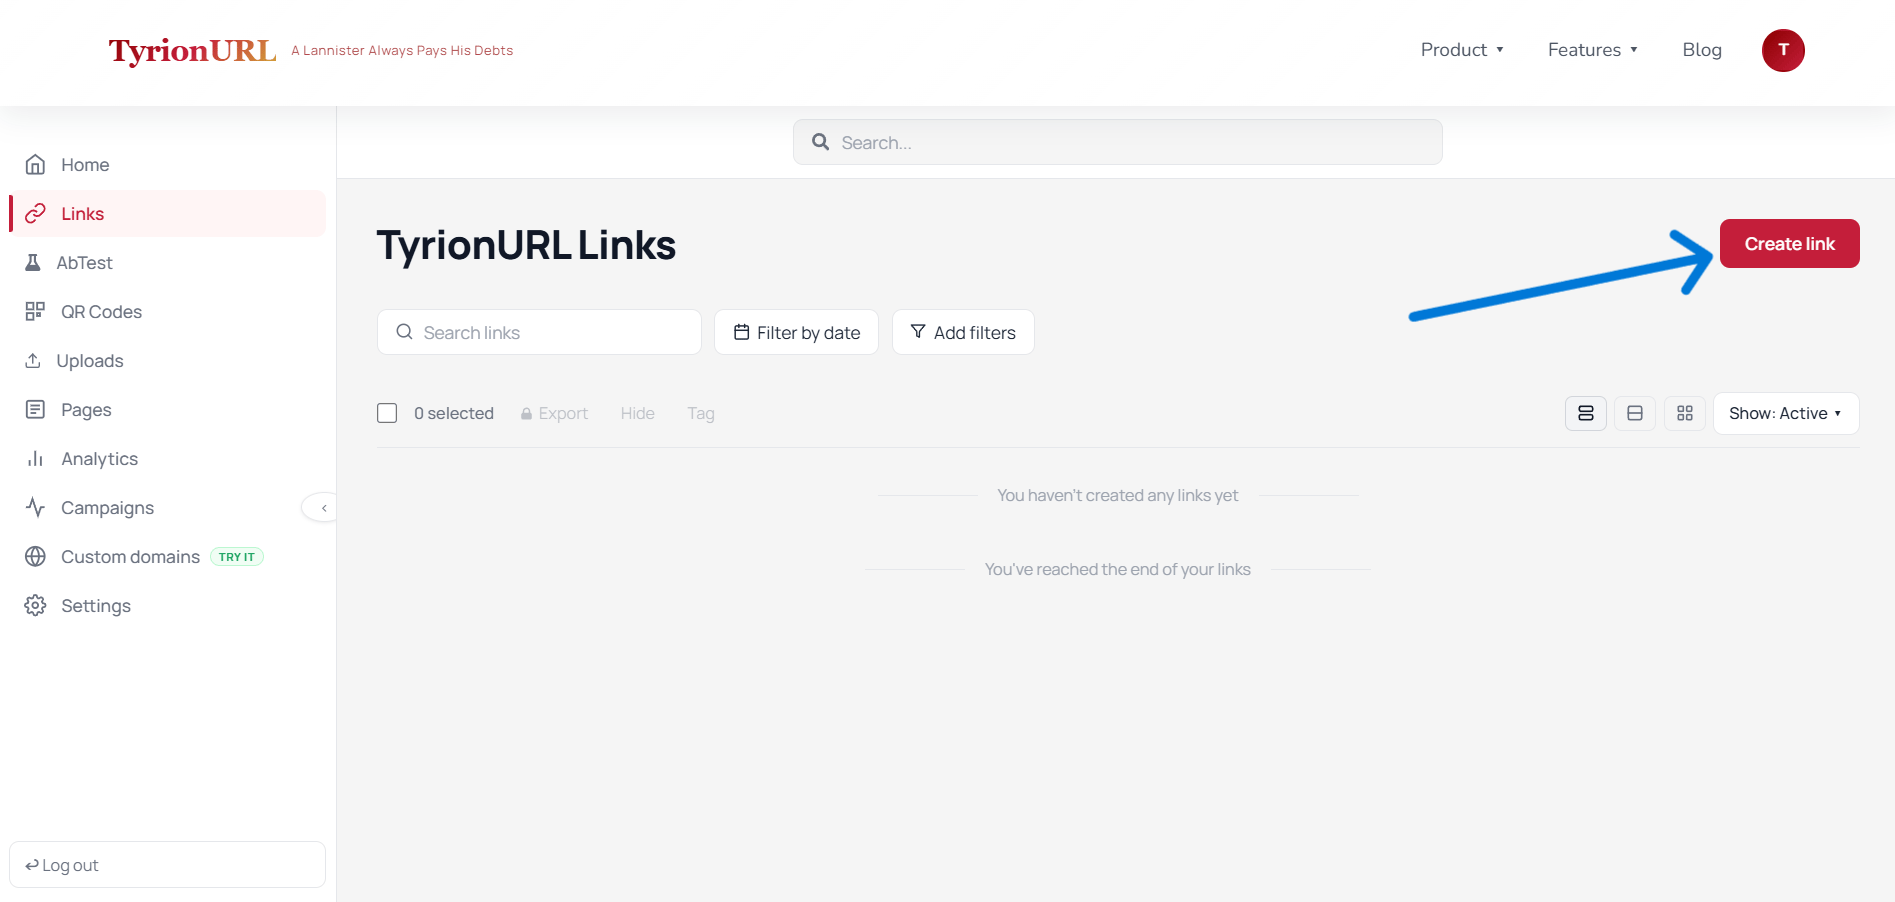Click 'You haven't created any links yet' text
The height and width of the screenshot is (902, 1895).
click(x=1117, y=495)
